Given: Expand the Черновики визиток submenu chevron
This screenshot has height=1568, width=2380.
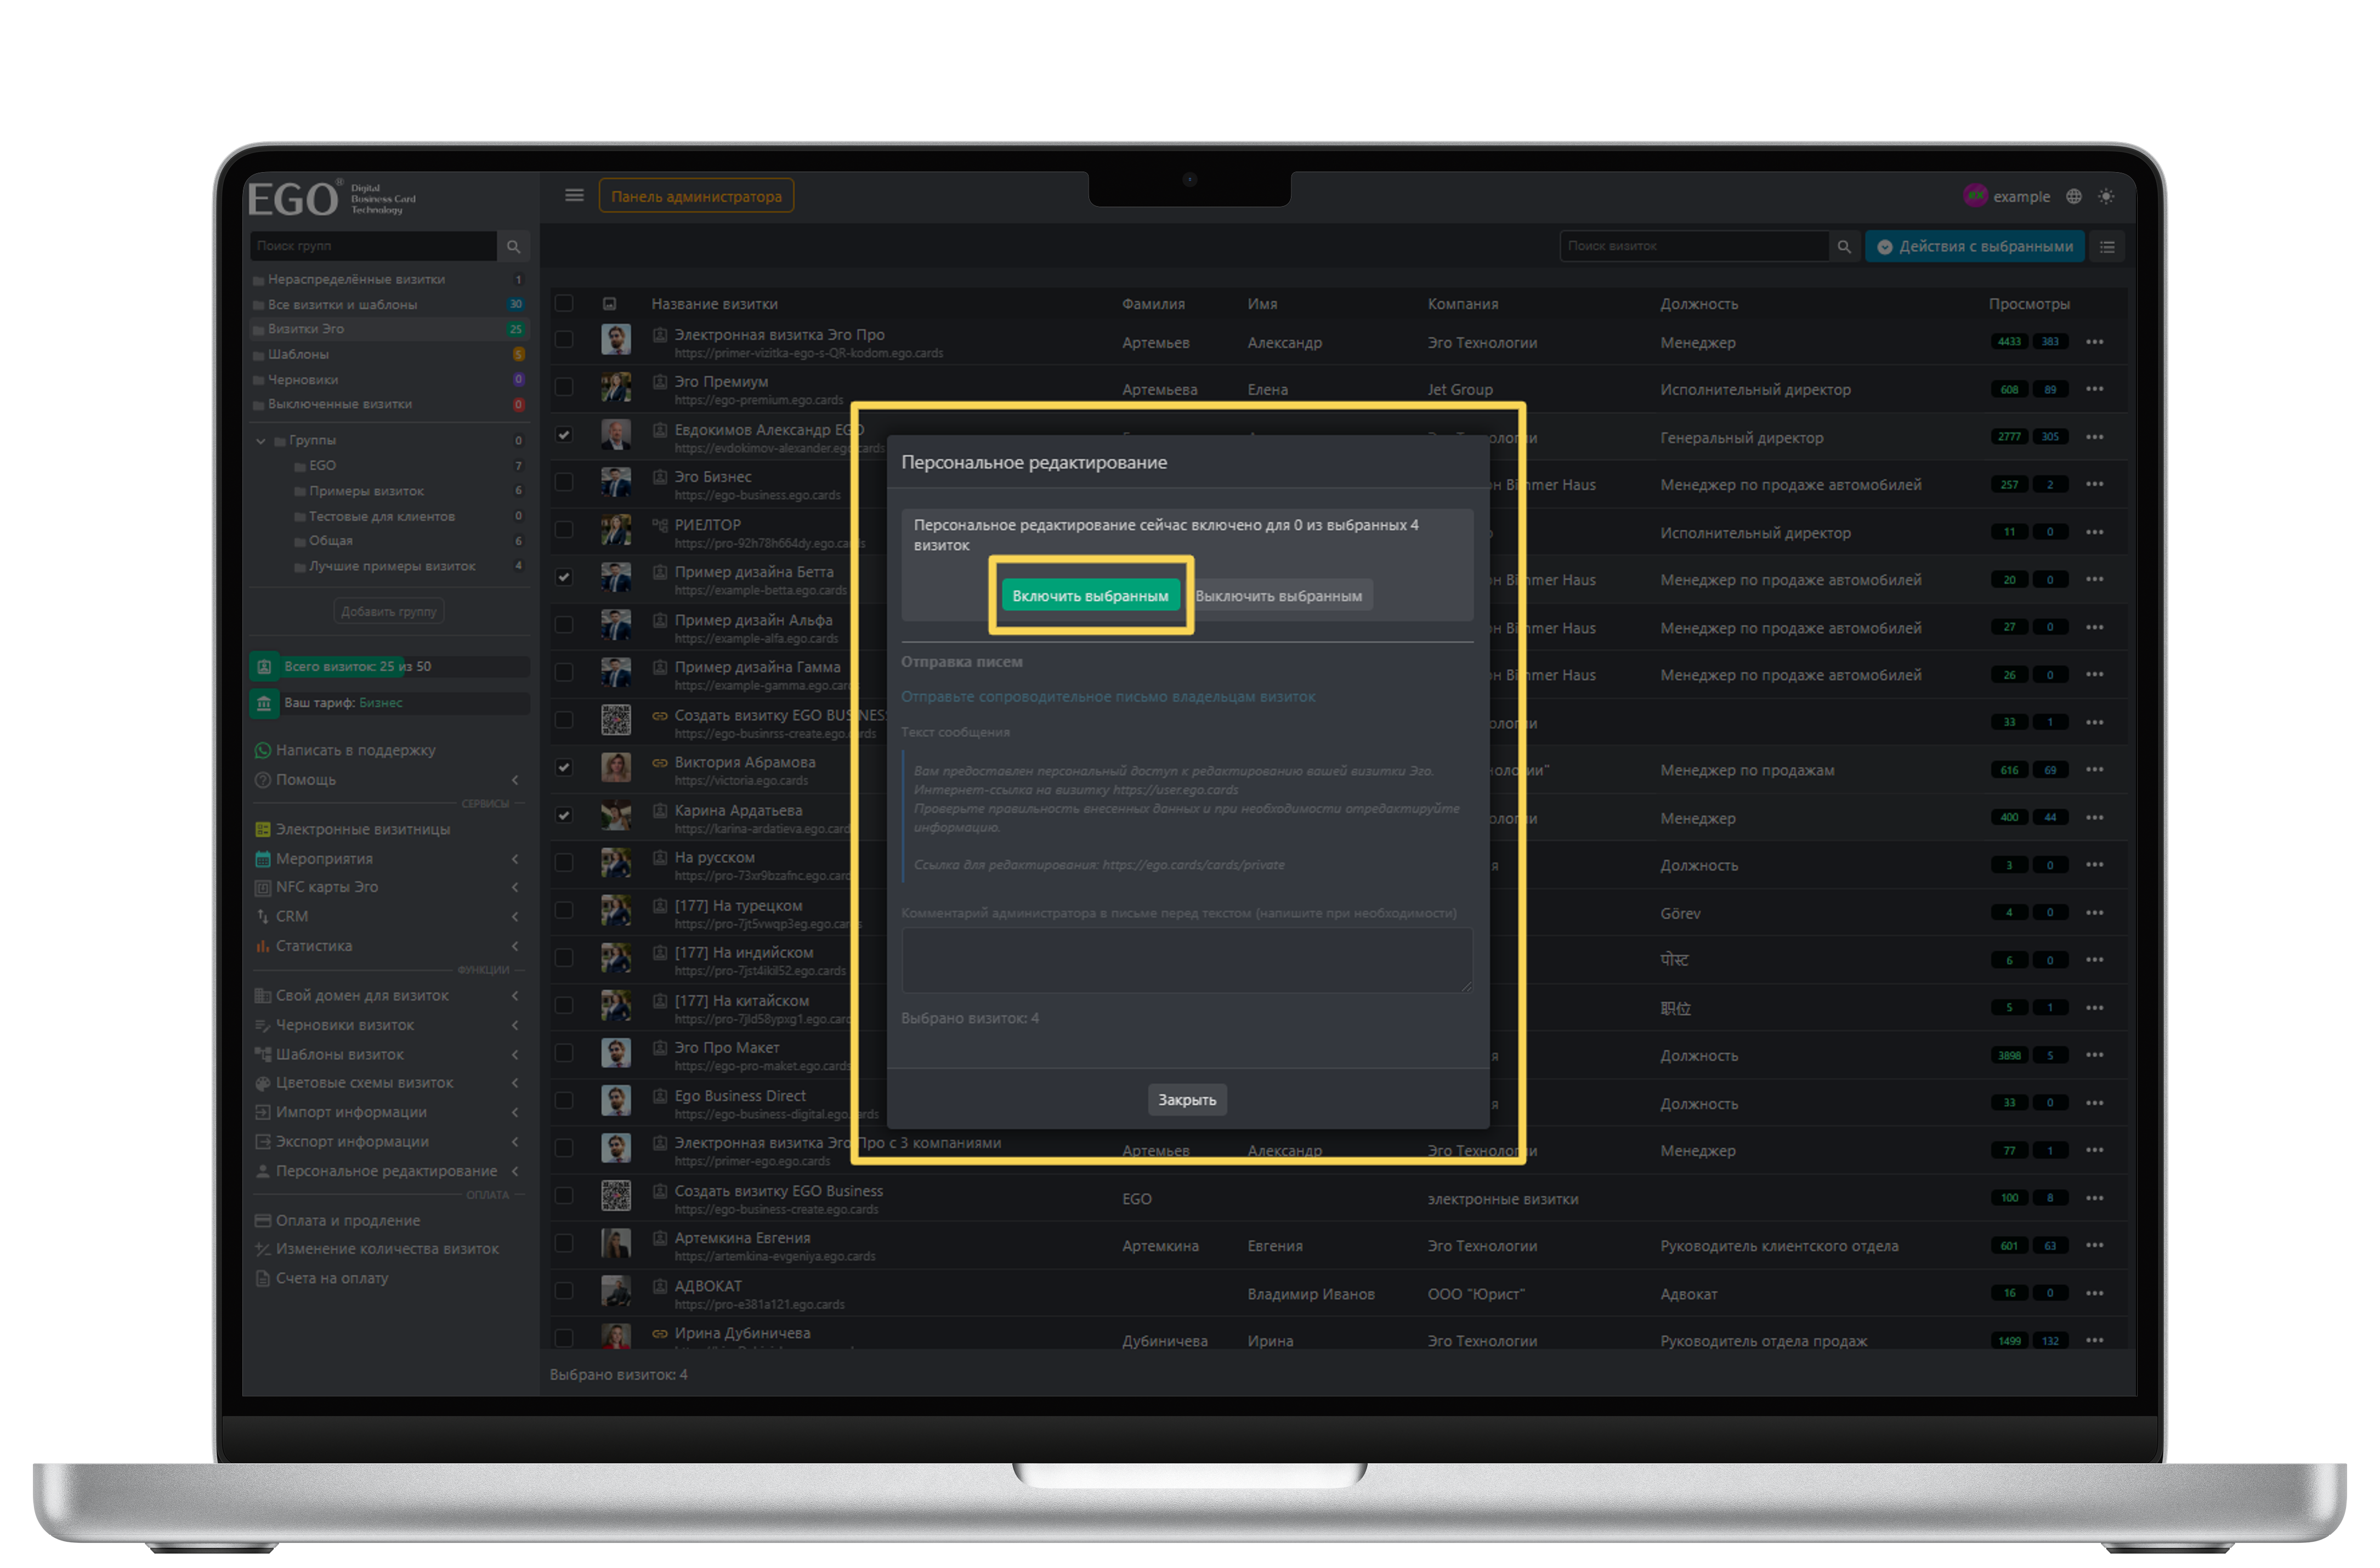Looking at the screenshot, I should click(x=515, y=1025).
